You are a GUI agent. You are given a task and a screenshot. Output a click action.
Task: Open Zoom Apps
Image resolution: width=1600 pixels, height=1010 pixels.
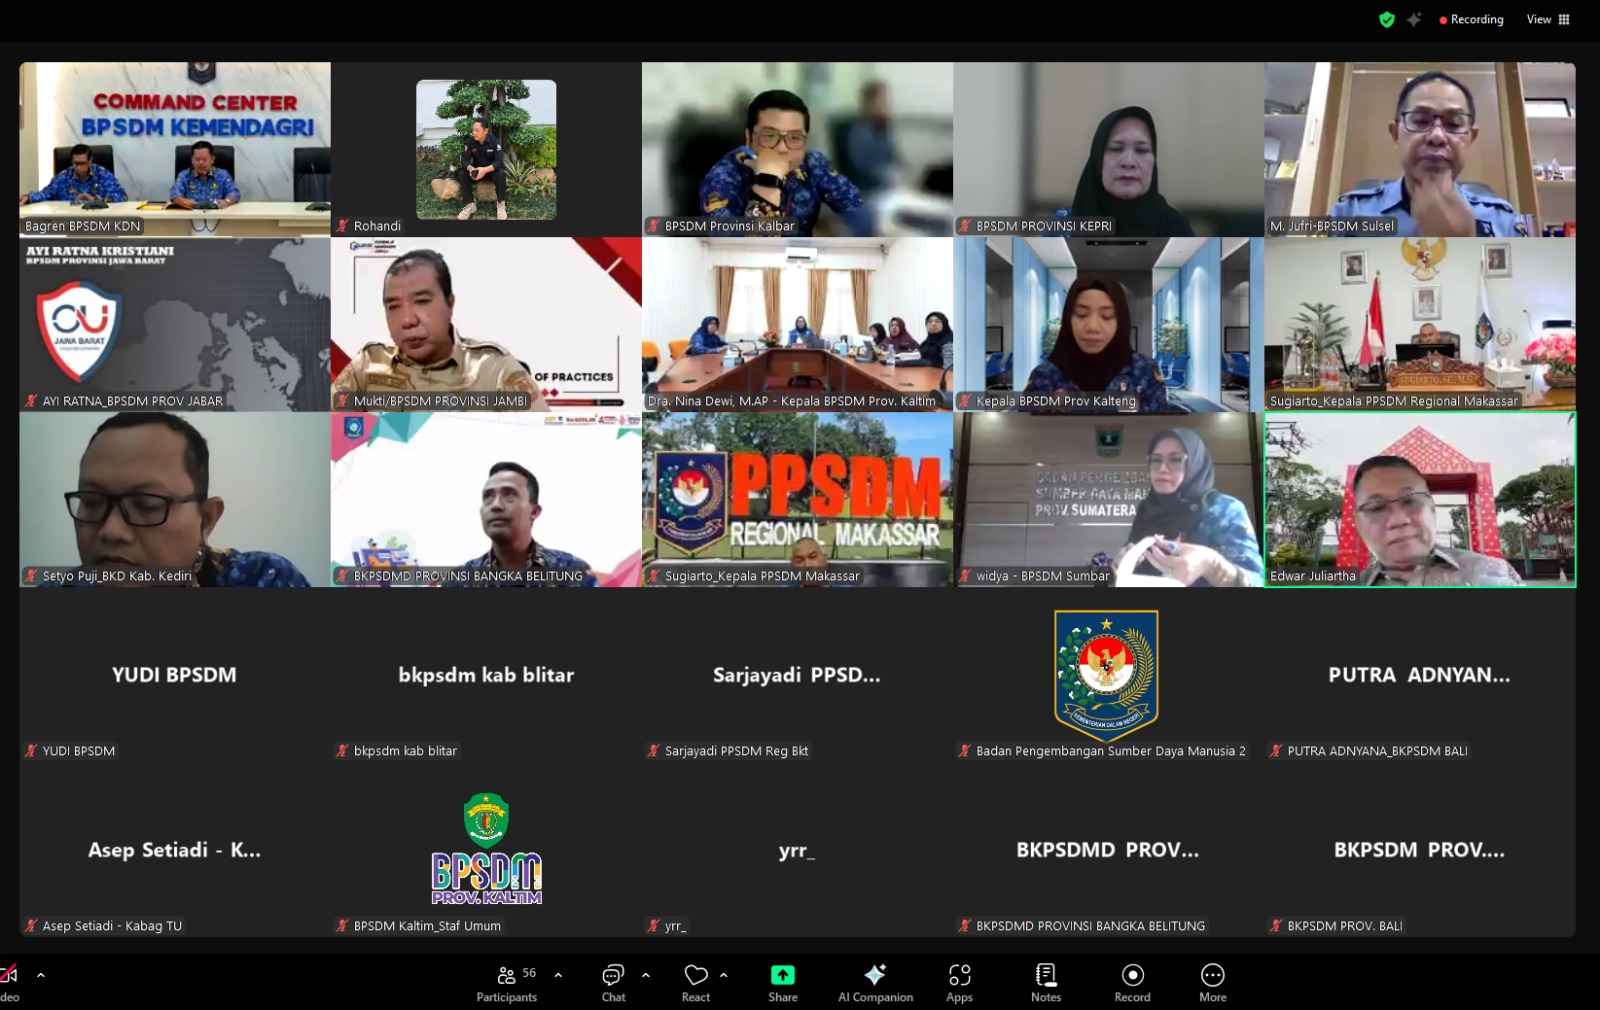coord(959,983)
